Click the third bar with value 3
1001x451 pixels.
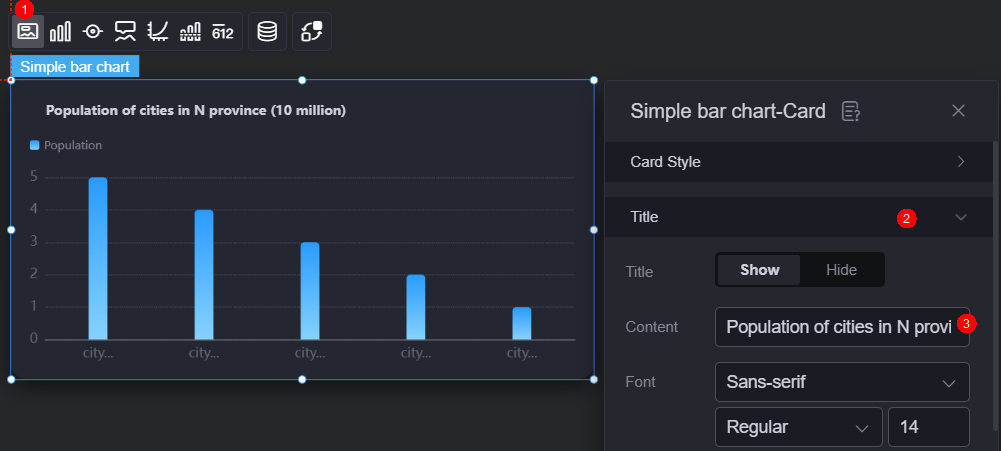(x=310, y=291)
